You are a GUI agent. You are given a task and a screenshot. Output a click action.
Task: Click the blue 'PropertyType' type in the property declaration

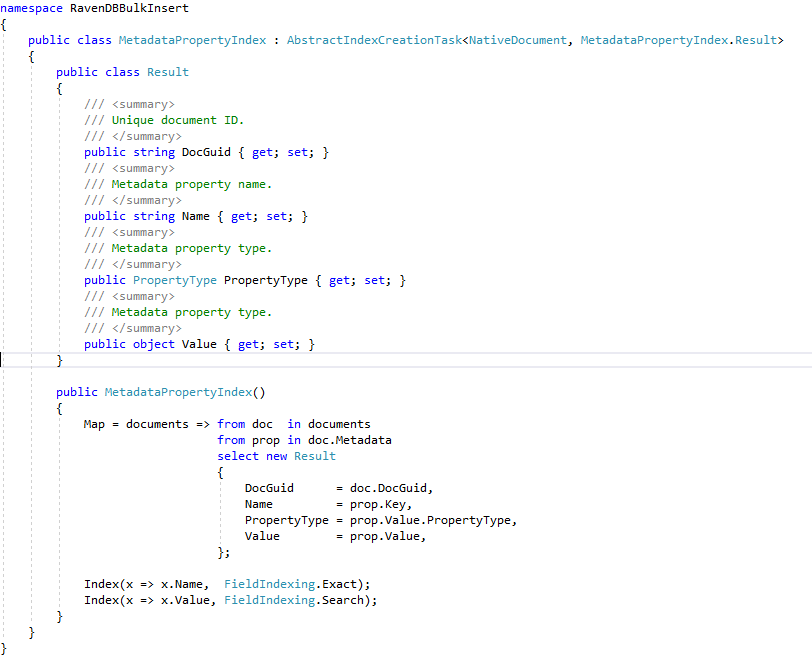[x=175, y=280]
